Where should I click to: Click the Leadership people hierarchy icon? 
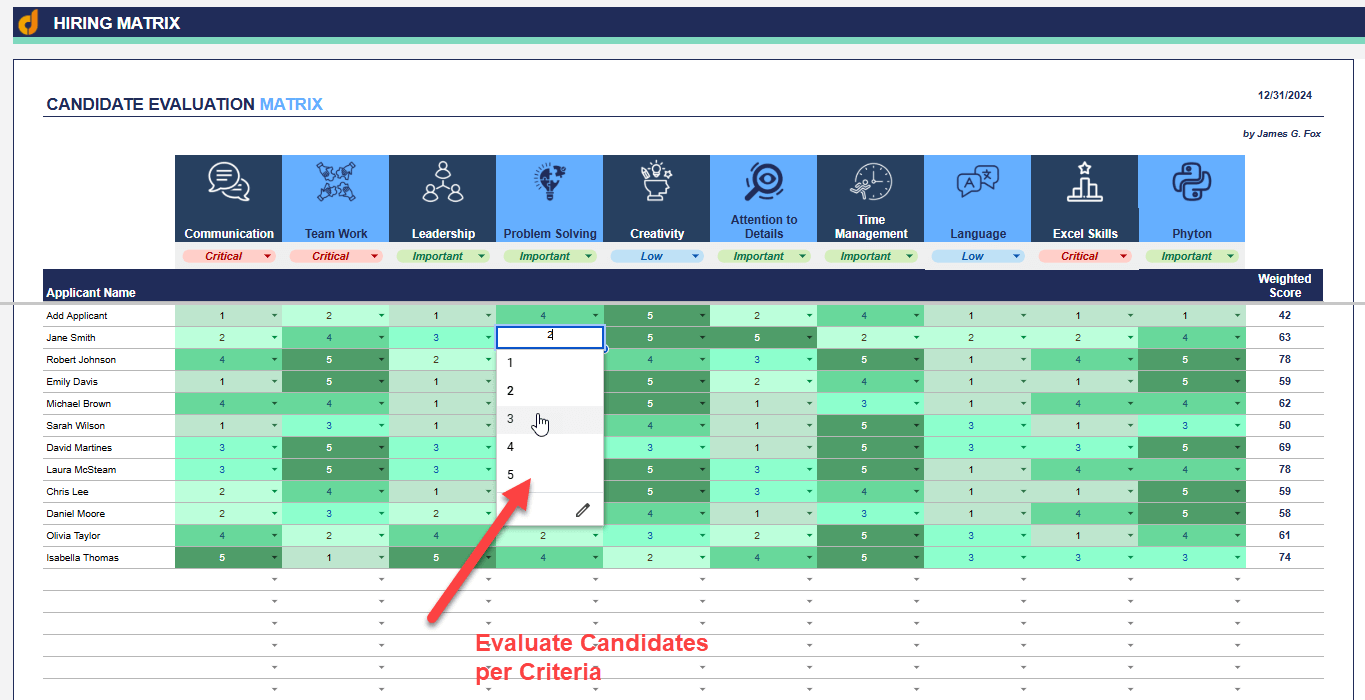tap(443, 182)
